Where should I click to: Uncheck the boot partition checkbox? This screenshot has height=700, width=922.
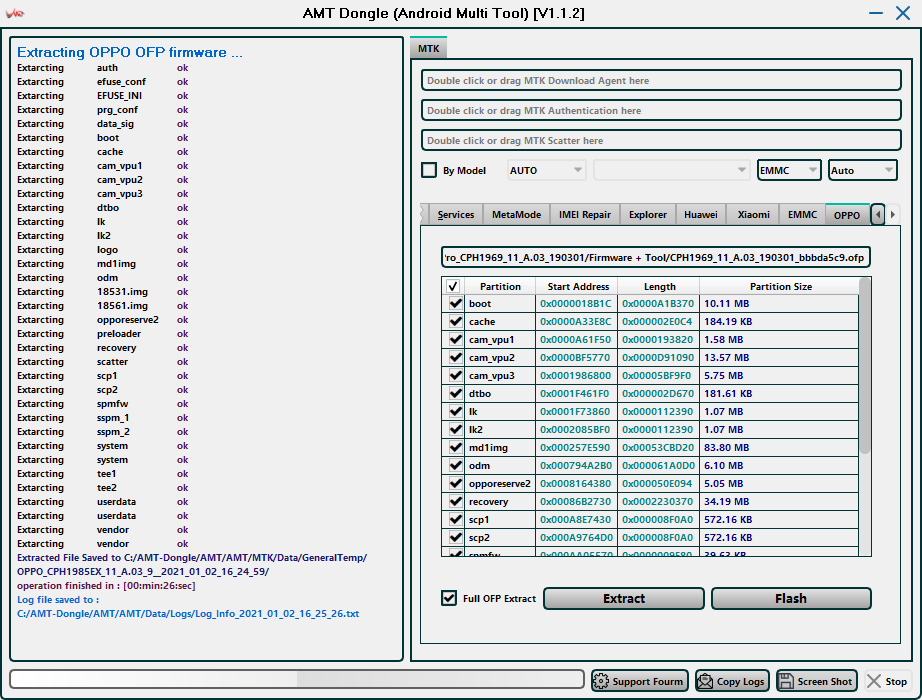455,304
